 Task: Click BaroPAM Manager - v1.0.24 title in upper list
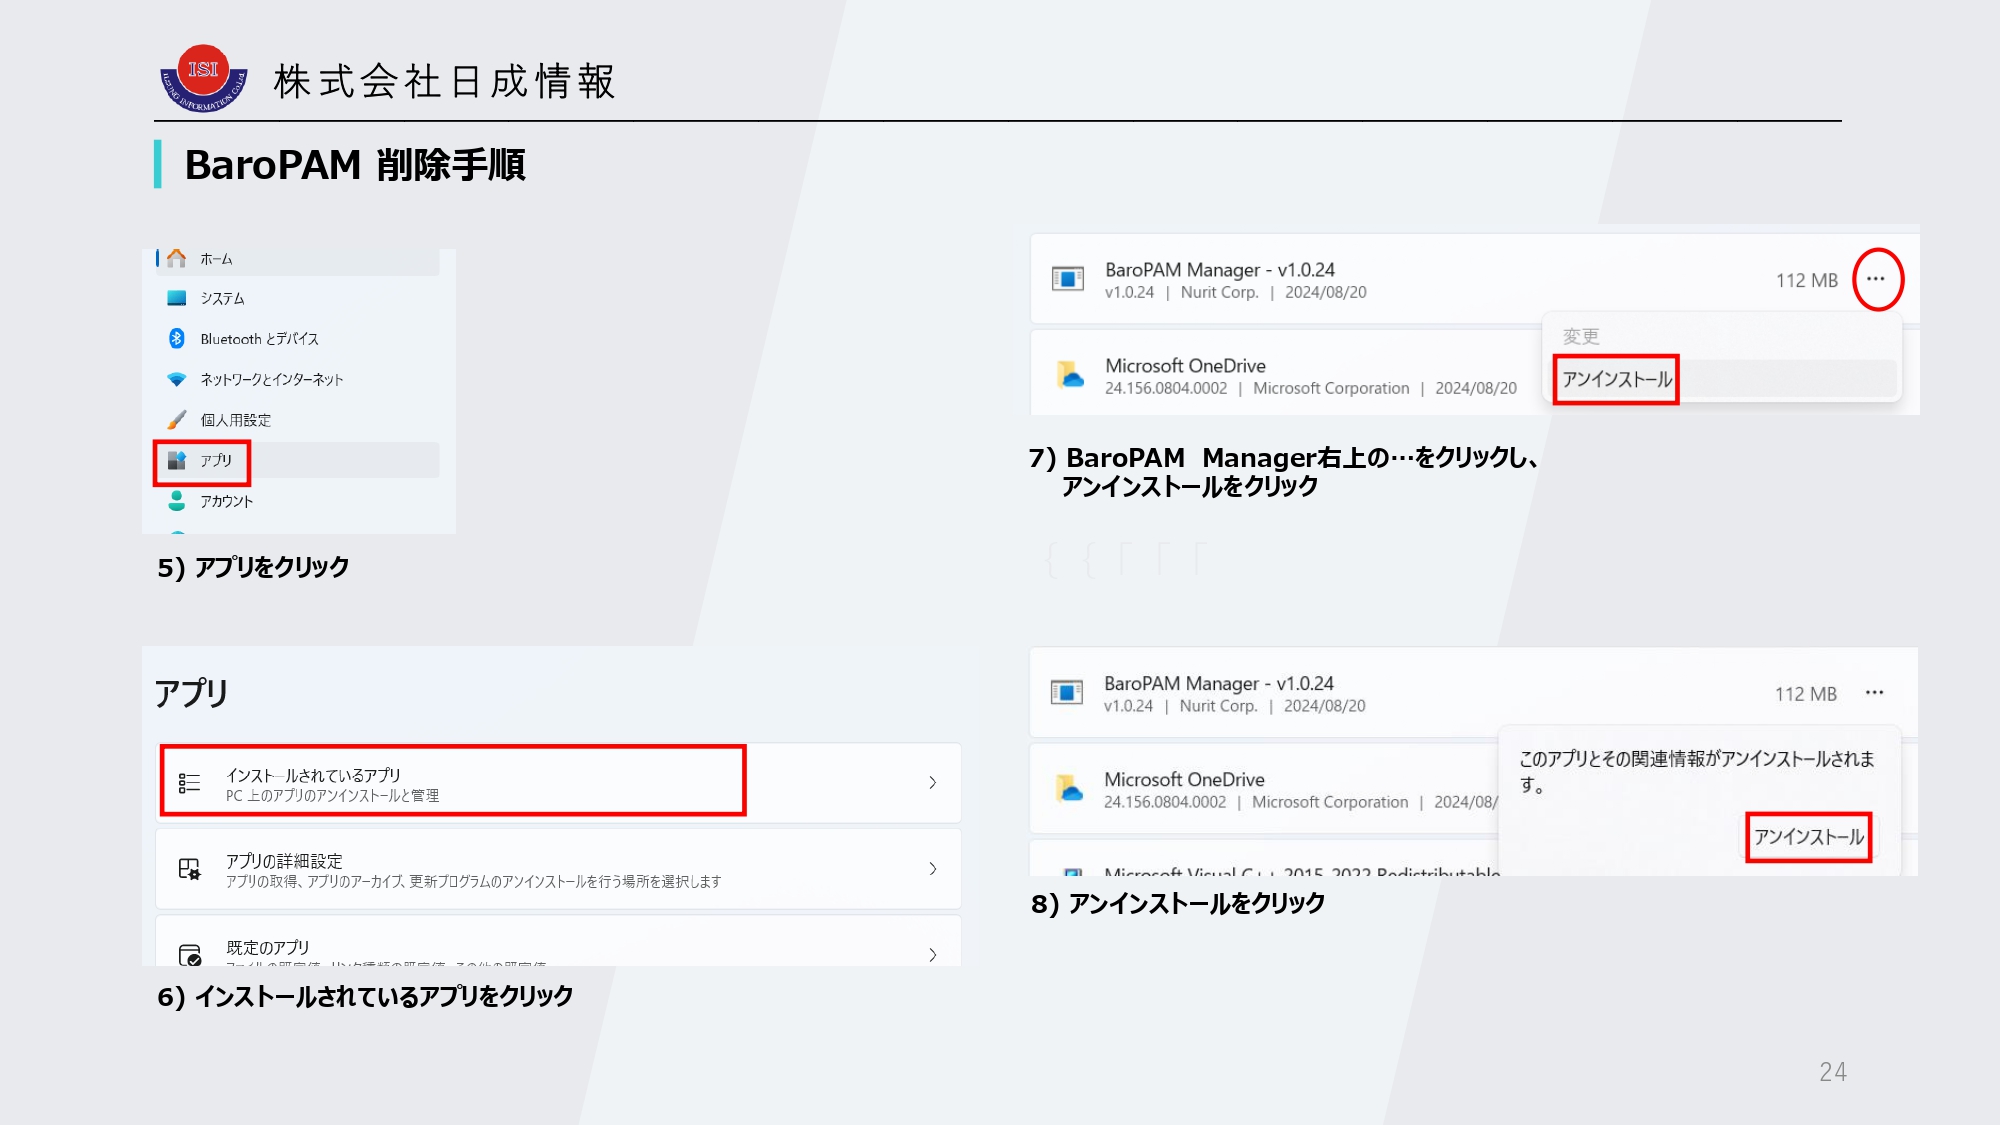tap(1220, 270)
